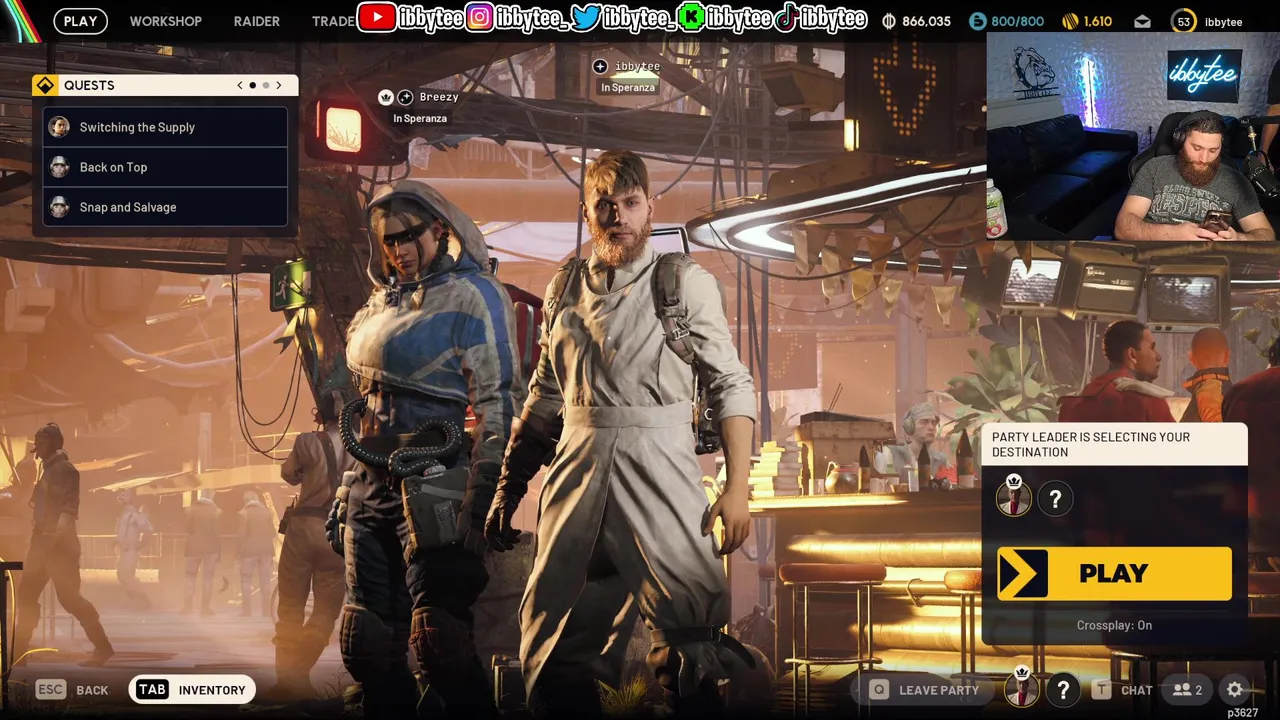Toggle the Crossplay: On setting
Screen dimensions: 1280x720
(1114, 625)
